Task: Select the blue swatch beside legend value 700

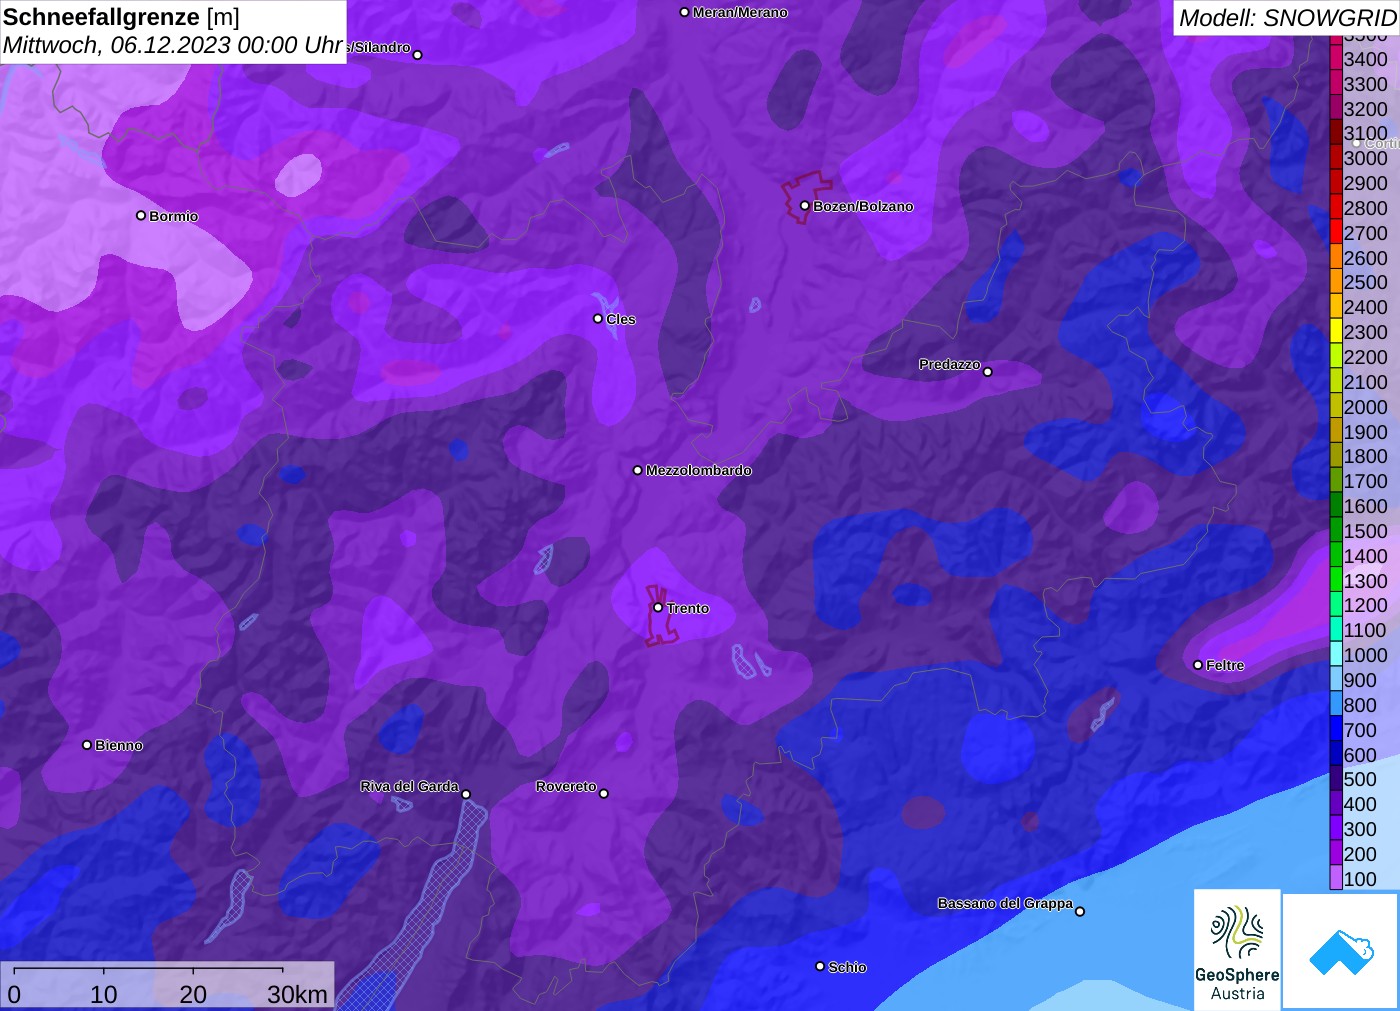Action: [1335, 730]
